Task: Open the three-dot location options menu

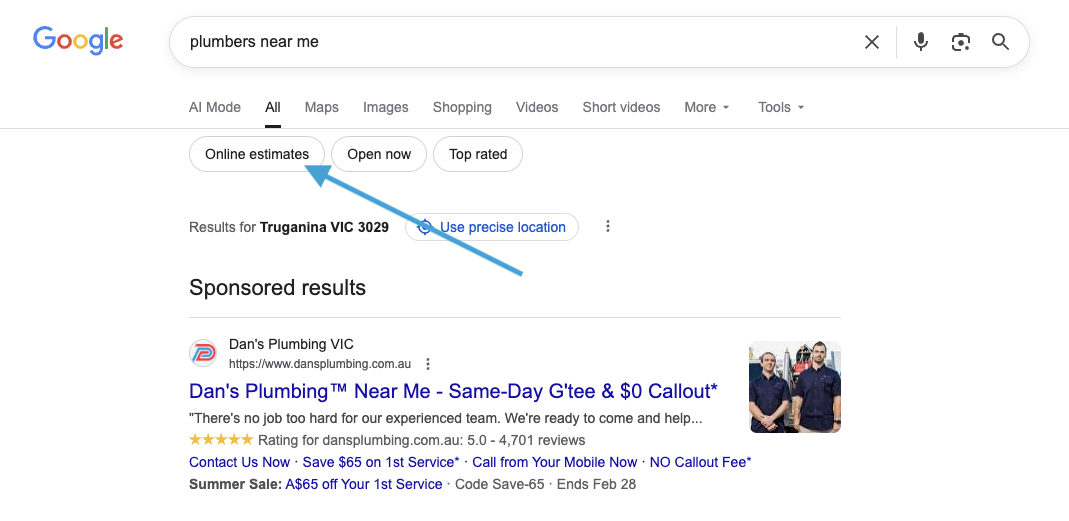Action: [x=607, y=227]
